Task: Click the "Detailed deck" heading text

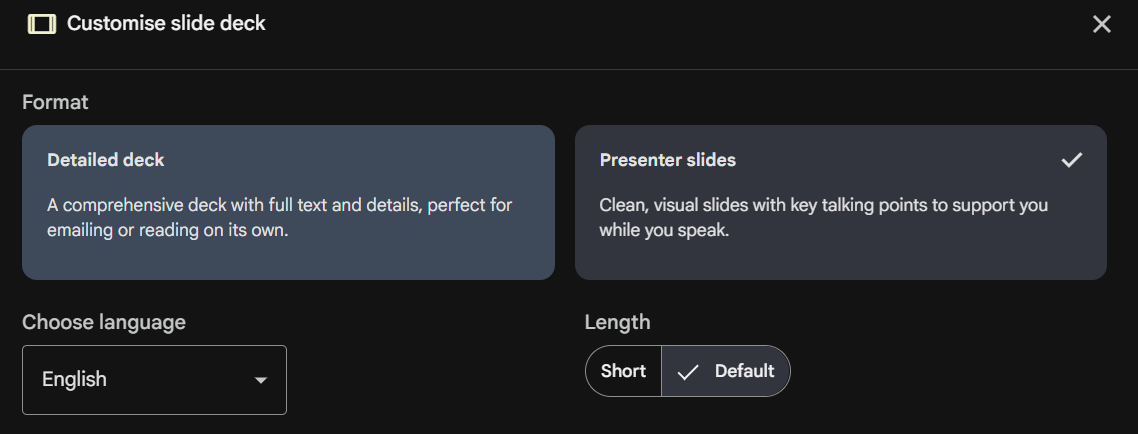Action: 106,160
